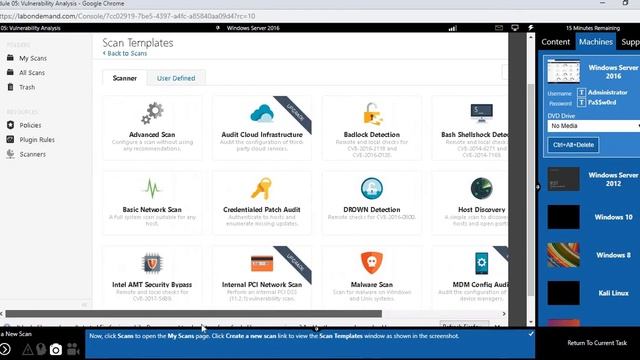Select the Internal PCI Network Scan card icon
Viewport: 640px width, 360px height.
262,263
